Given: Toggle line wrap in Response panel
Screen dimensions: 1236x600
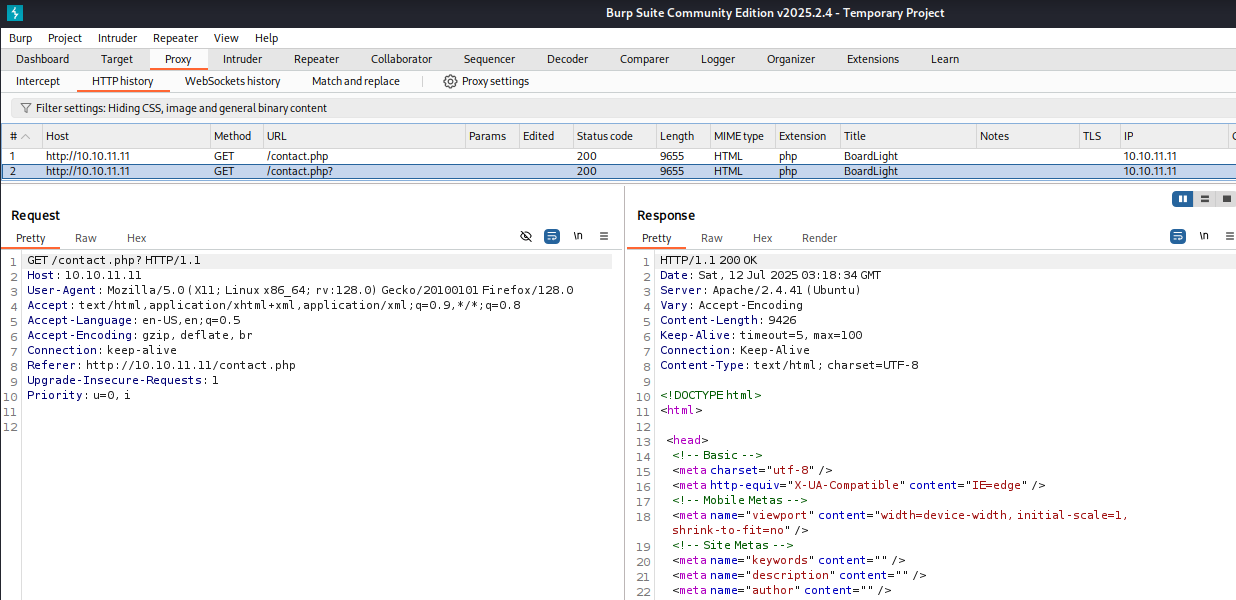Looking at the screenshot, I should tap(1178, 236).
